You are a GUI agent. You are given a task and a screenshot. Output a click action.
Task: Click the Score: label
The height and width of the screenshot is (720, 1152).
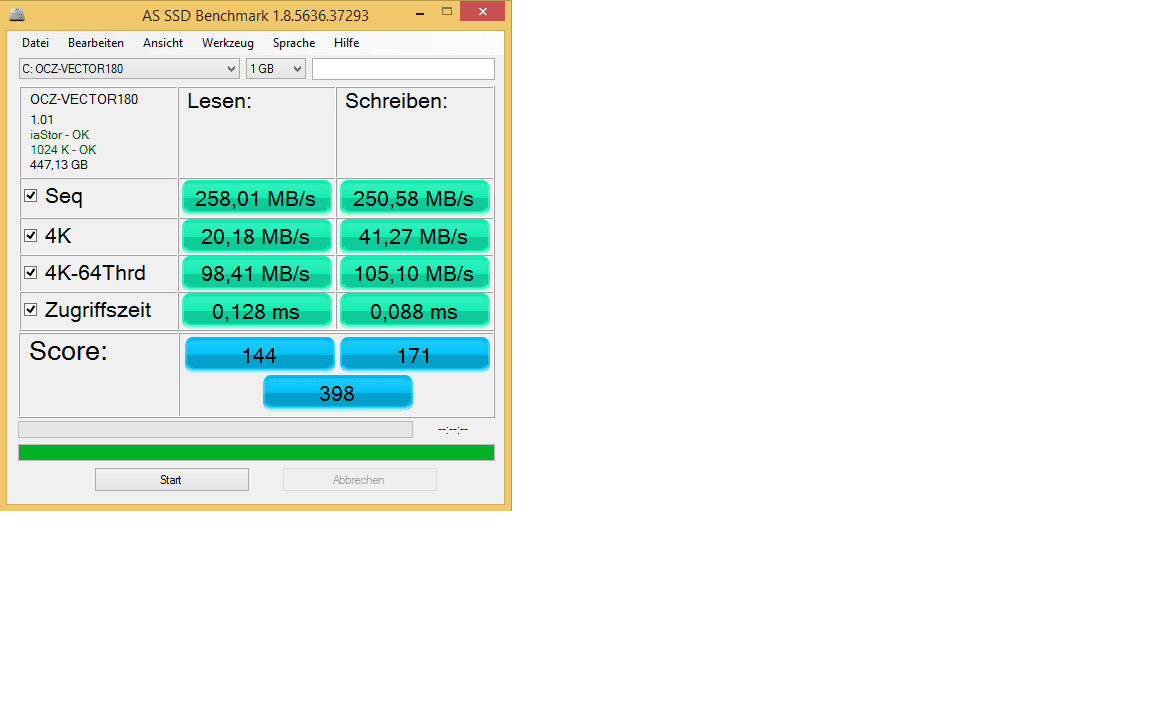[x=68, y=351]
